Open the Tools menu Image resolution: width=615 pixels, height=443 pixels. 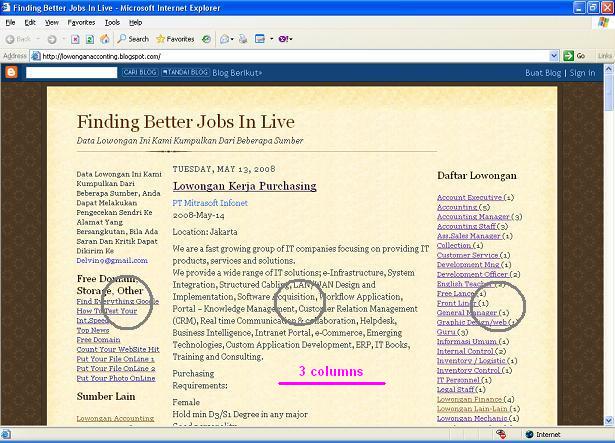(x=112, y=23)
